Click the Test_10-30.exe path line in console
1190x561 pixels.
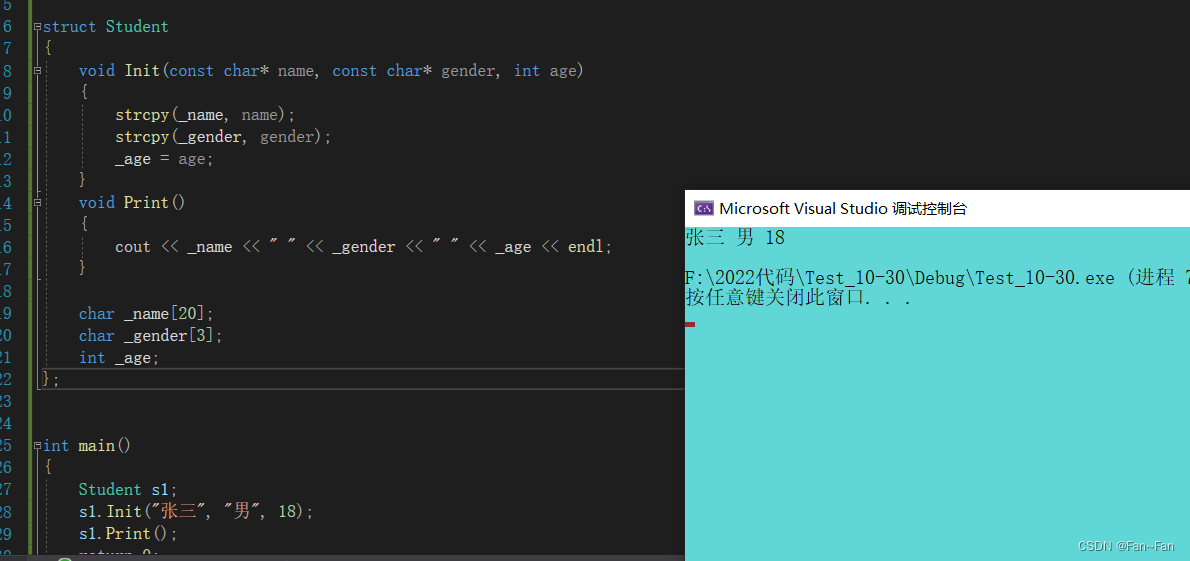(937, 279)
